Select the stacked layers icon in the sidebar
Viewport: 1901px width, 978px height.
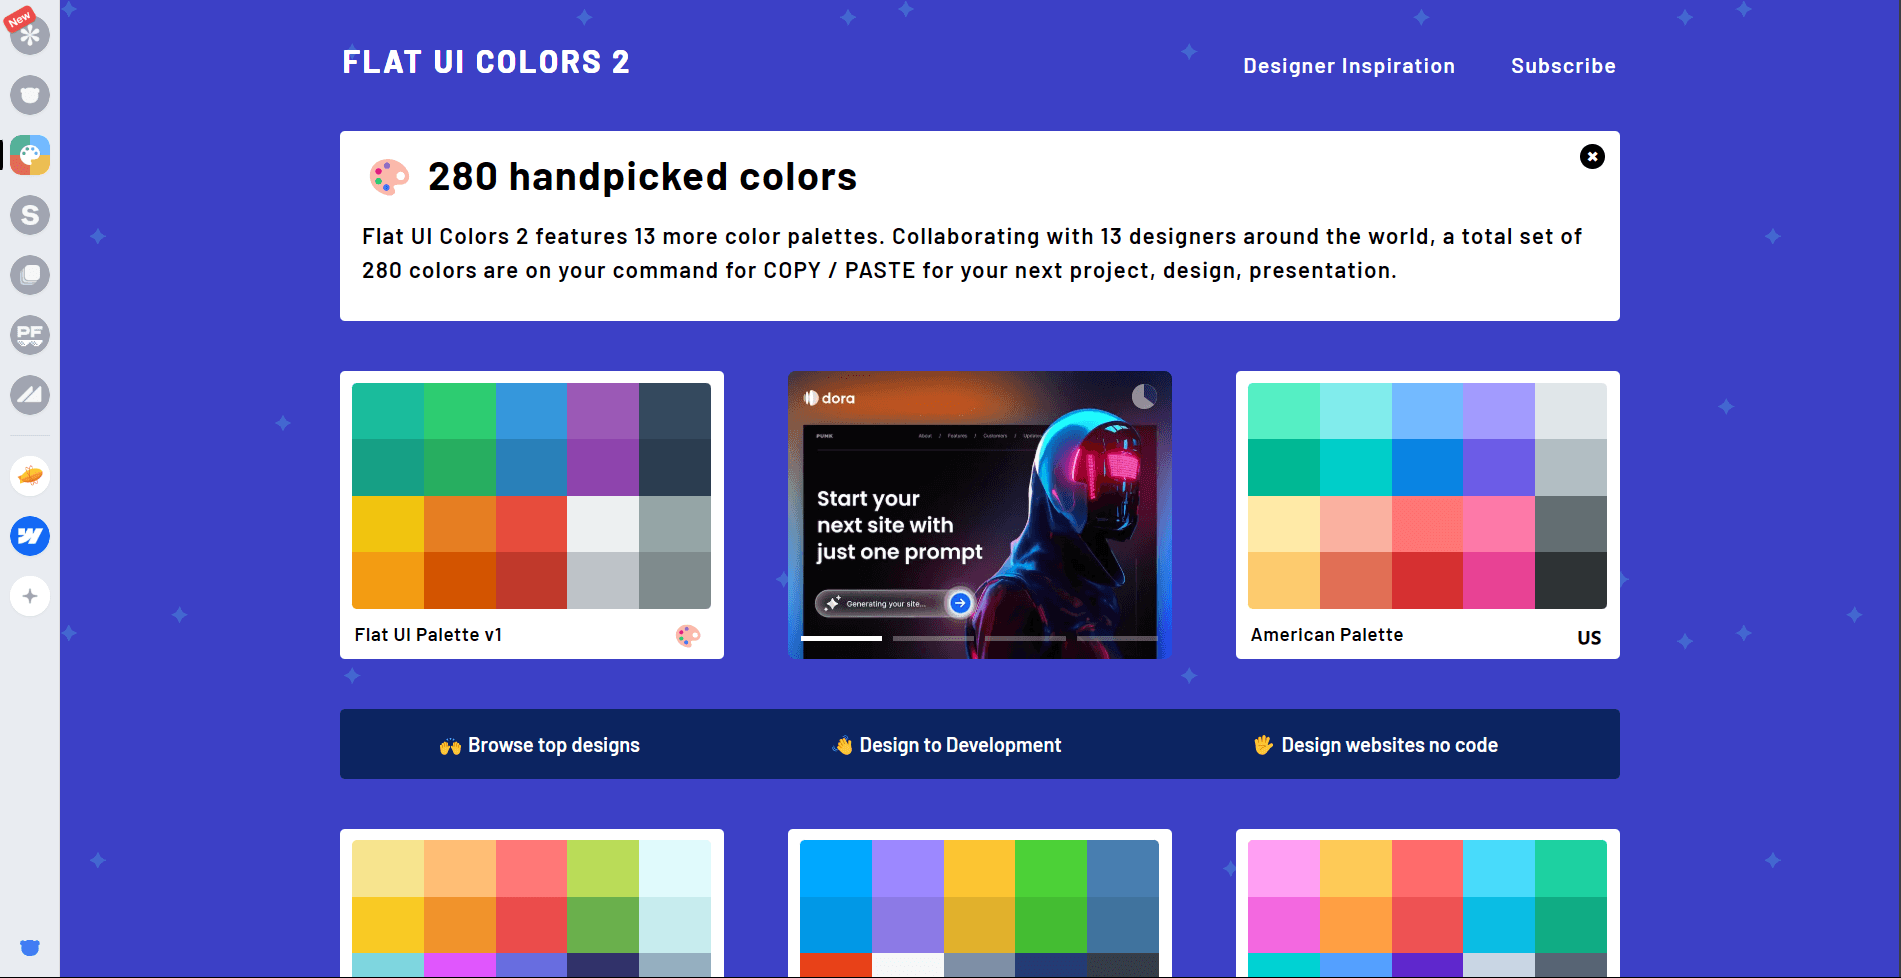pos(30,275)
